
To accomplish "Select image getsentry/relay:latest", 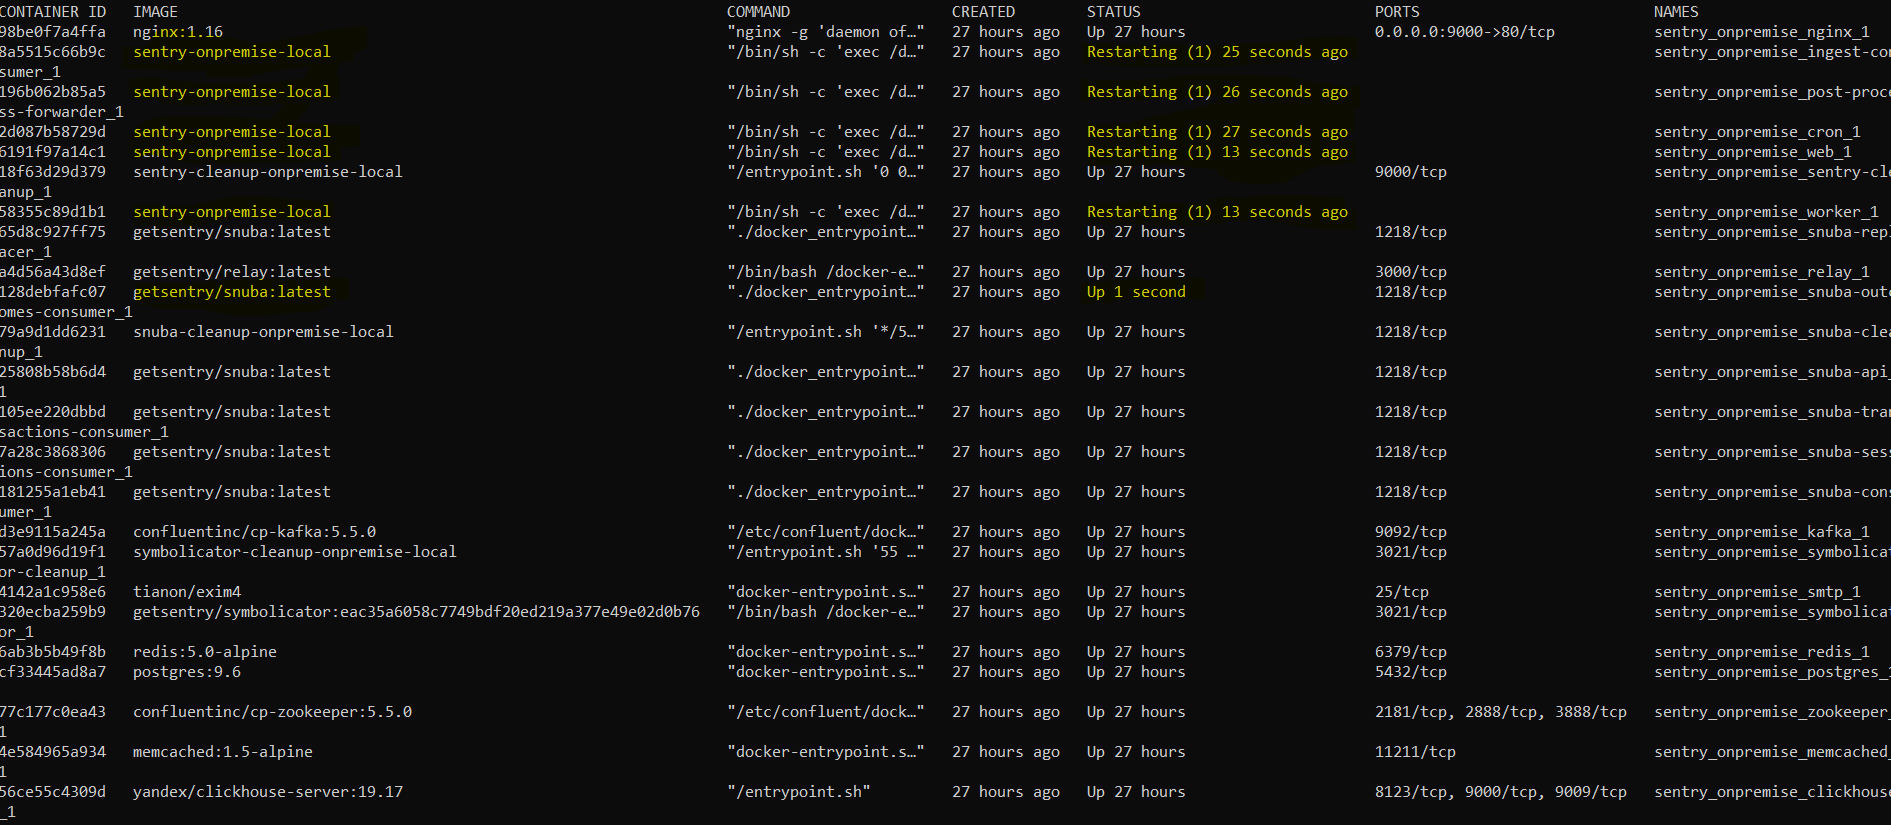I will 232,272.
